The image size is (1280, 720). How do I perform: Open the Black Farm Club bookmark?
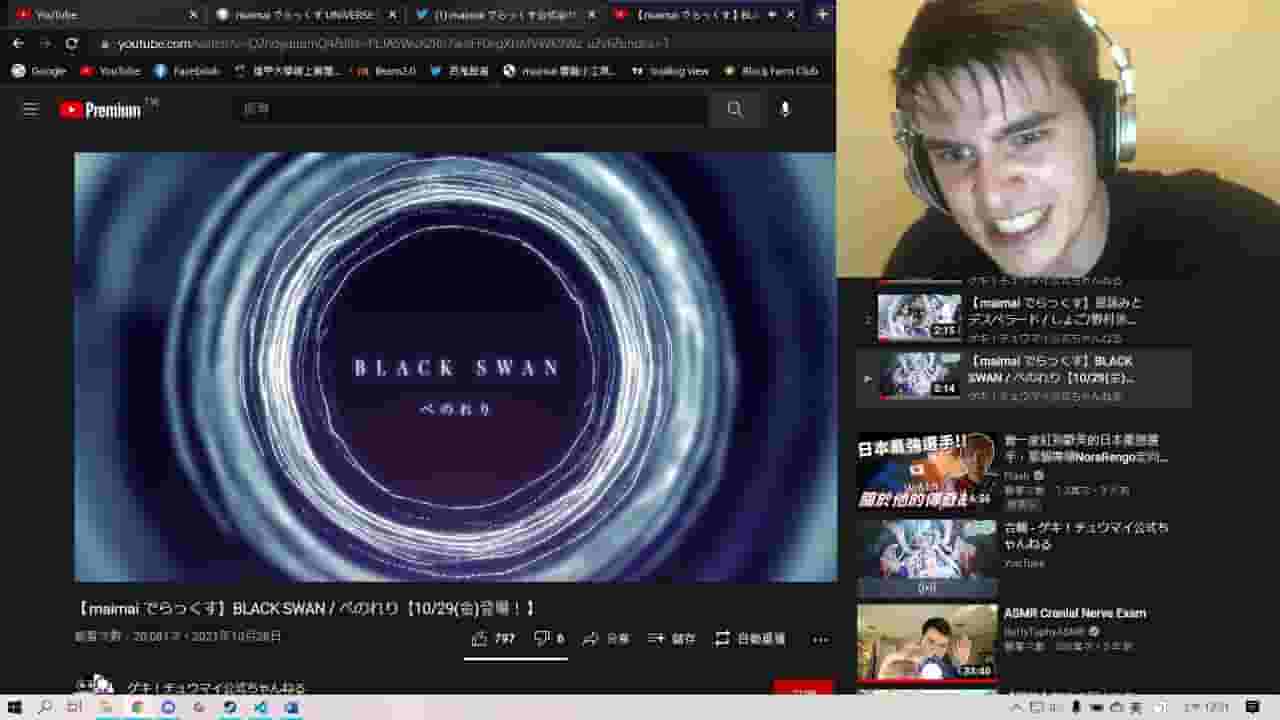pos(771,71)
